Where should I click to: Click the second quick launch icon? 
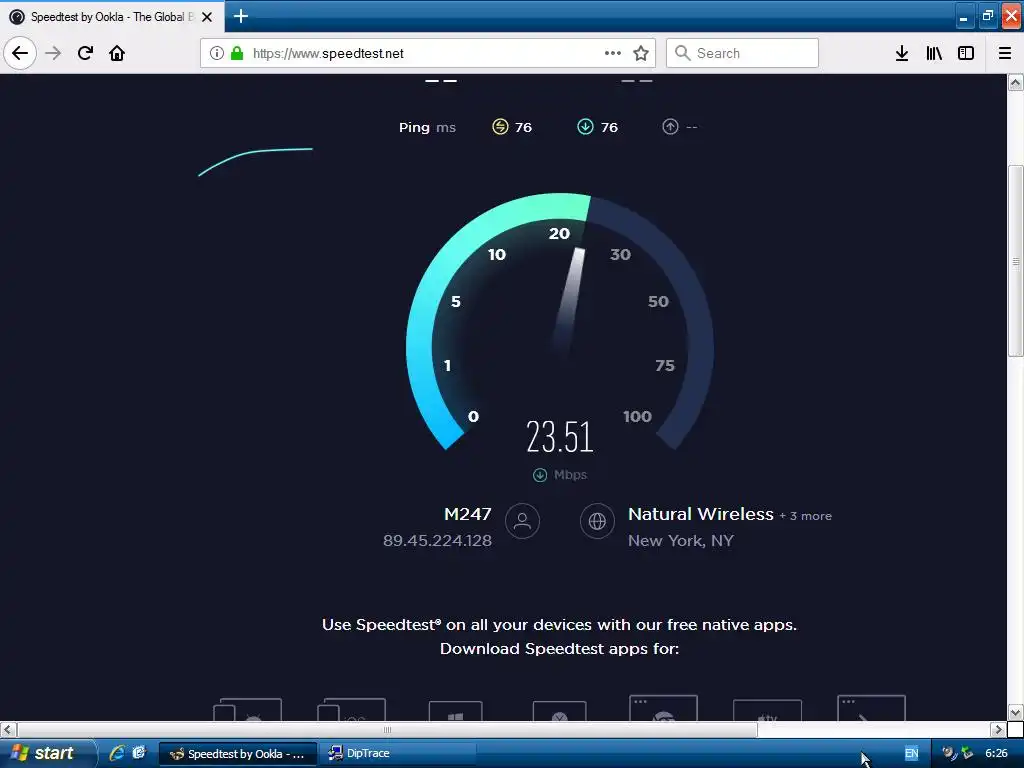[139, 753]
